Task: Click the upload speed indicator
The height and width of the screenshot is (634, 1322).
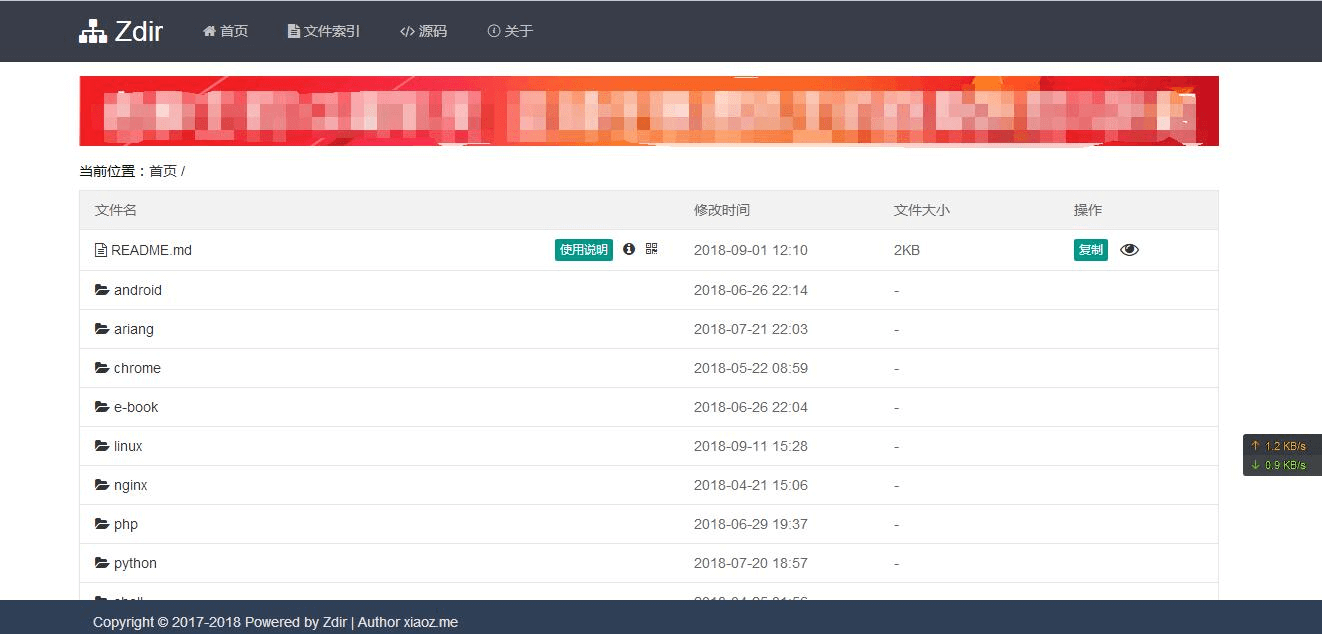Action: tap(1281, 443)
